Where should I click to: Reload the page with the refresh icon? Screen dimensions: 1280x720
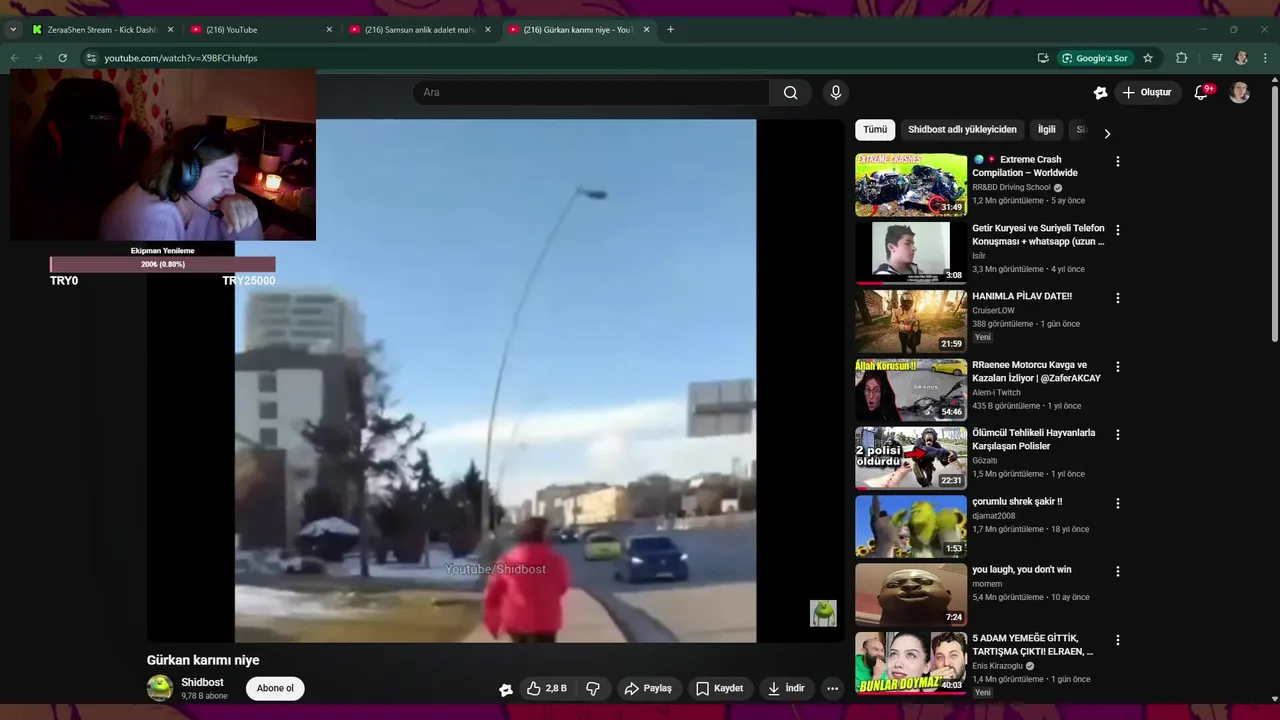click(x=62, y=58)
